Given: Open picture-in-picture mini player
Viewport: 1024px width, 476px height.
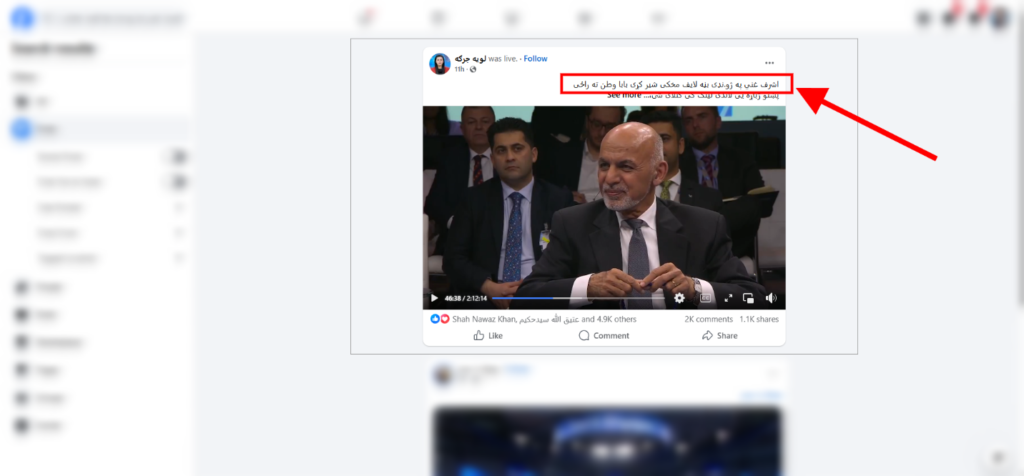Looking at the screenshot, I should [x=748, y=298].
